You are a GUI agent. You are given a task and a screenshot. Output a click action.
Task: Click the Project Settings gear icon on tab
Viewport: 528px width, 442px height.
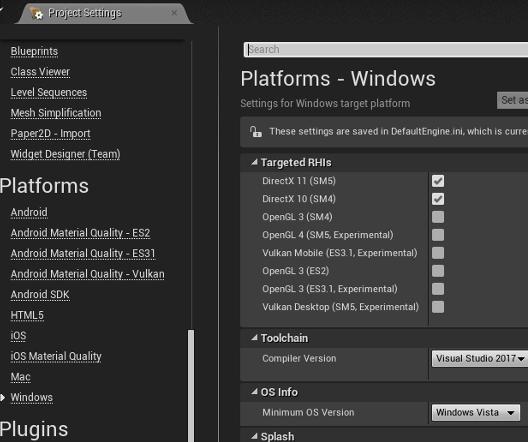(x=36, y=13)
